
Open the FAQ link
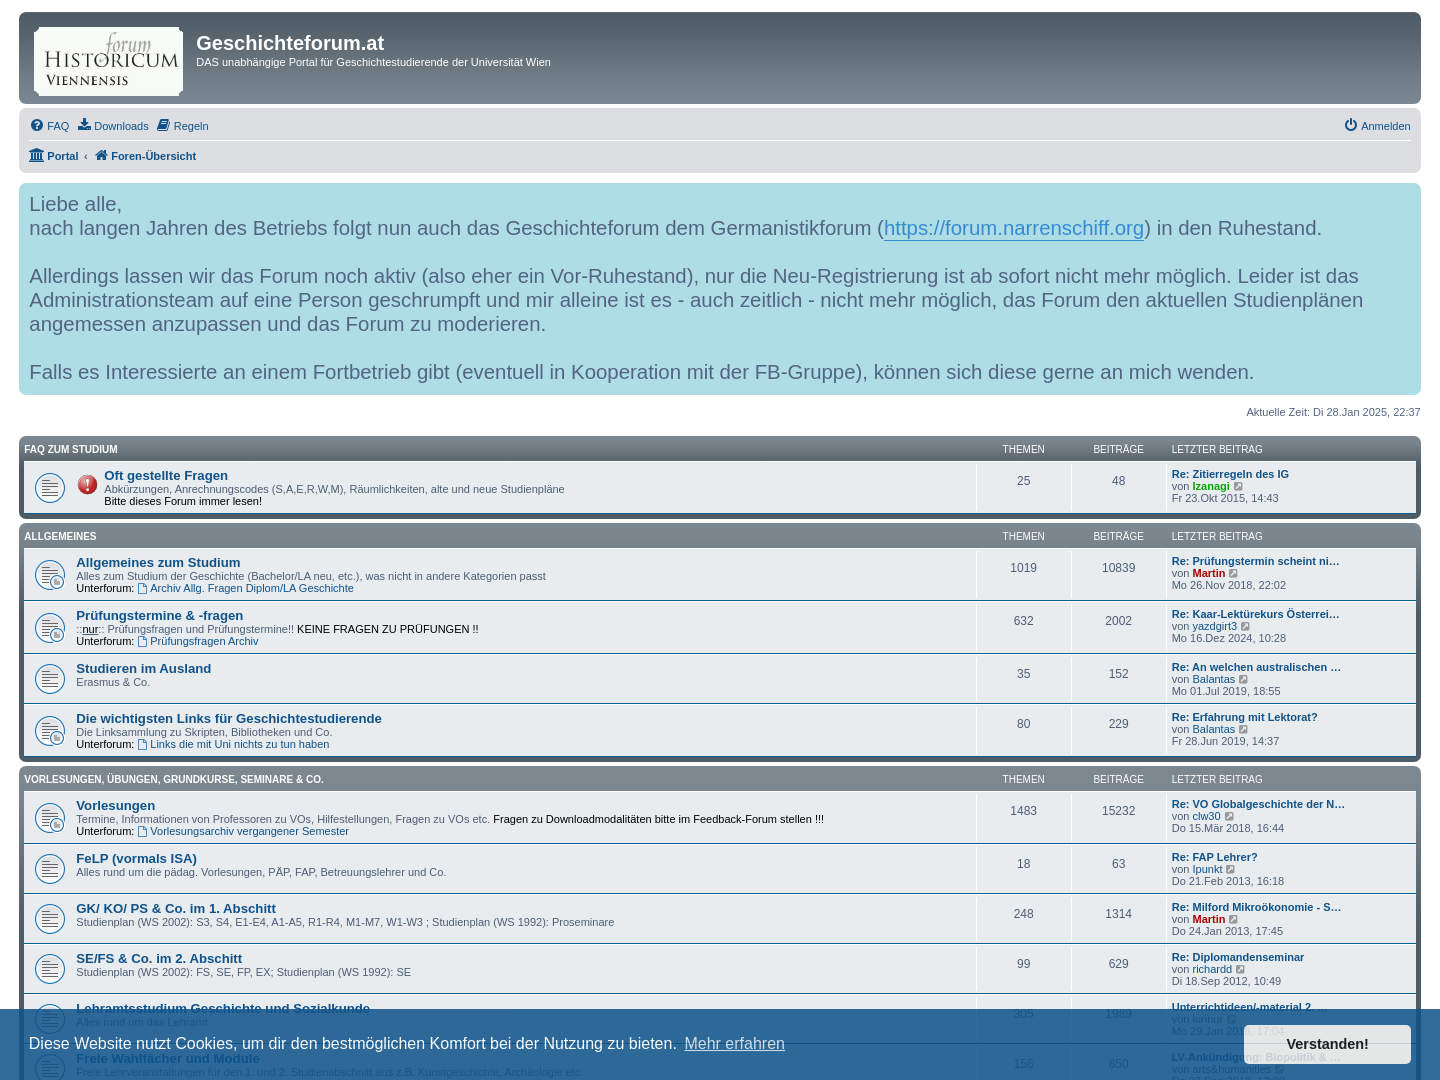(x=50, y=126)
